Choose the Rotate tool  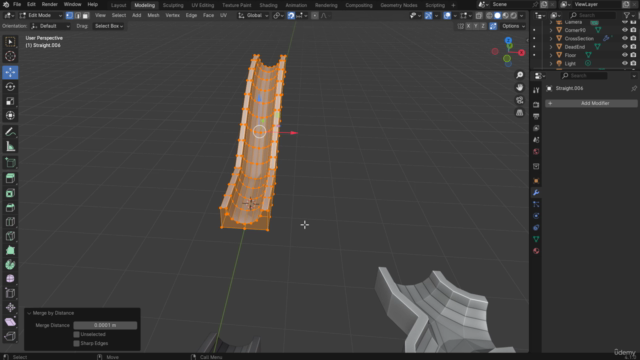[10, 87]
